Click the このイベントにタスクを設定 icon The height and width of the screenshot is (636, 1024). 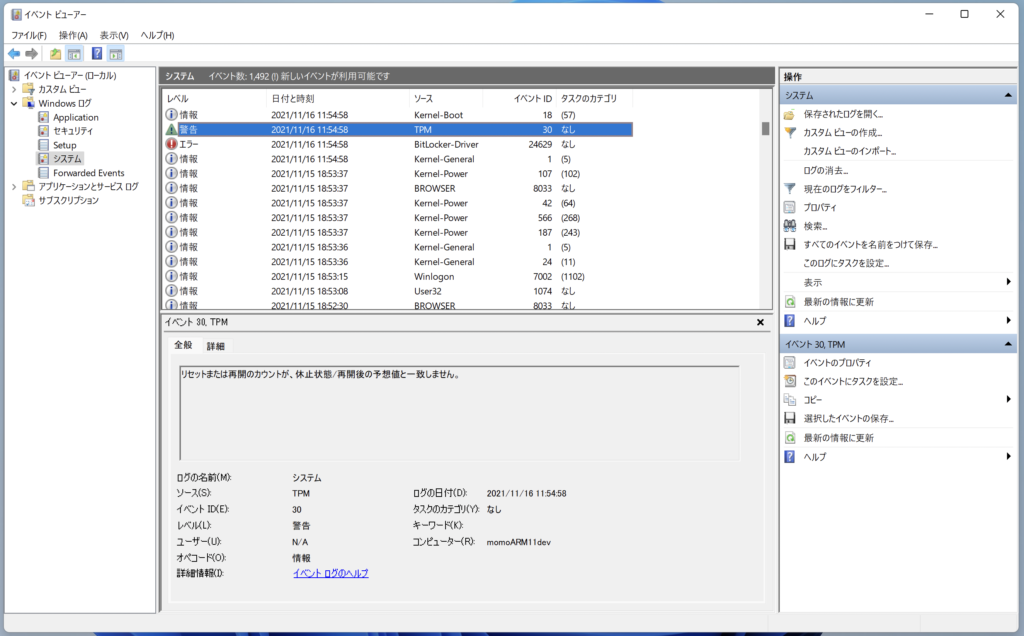point(790,381)
